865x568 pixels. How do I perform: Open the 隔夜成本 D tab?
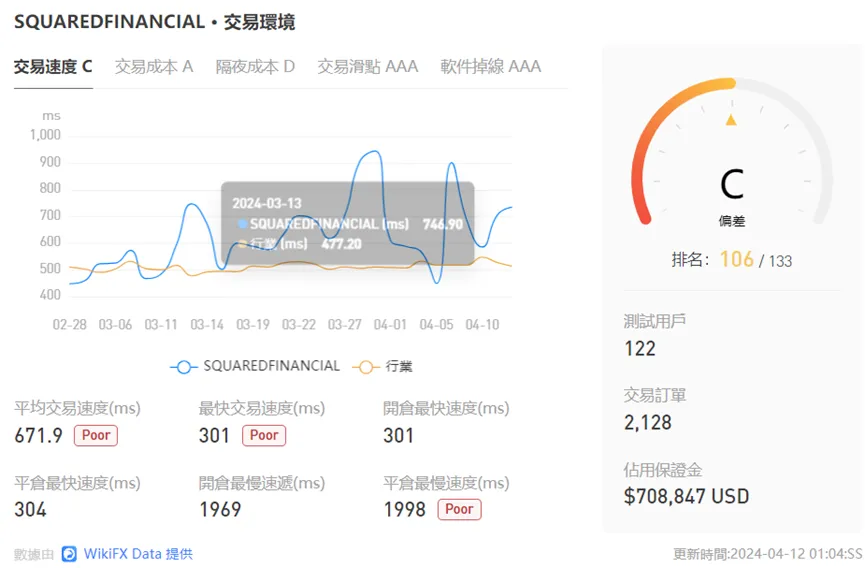pyautogui.click(x=255, y=67)
